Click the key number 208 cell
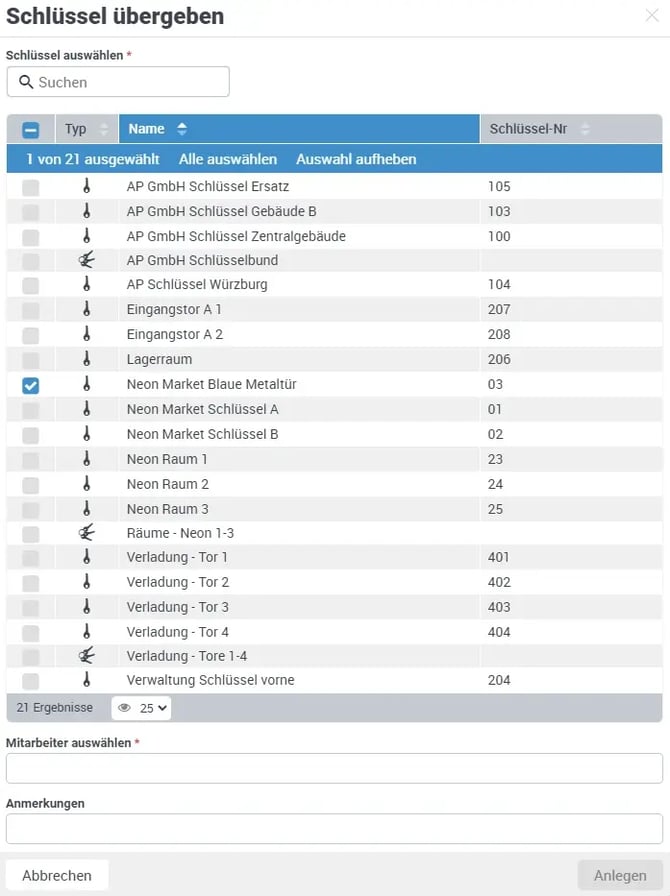Image resolution: width=670 pixels, height=896 pixels. (499, 334)
